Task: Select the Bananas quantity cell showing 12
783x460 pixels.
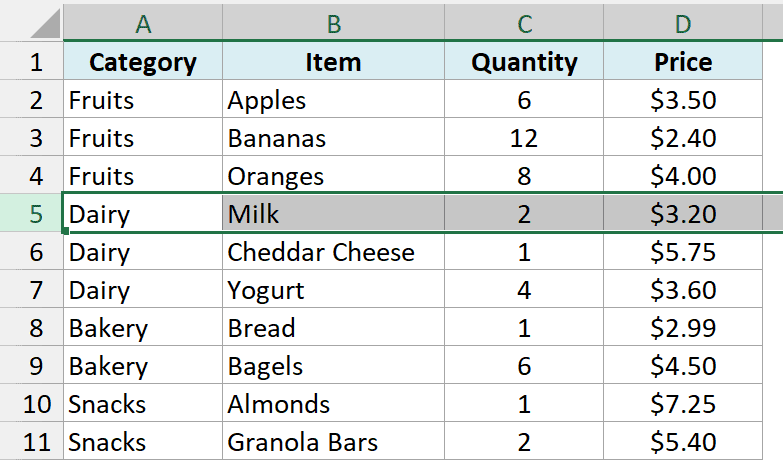Action: pos(524,138)
